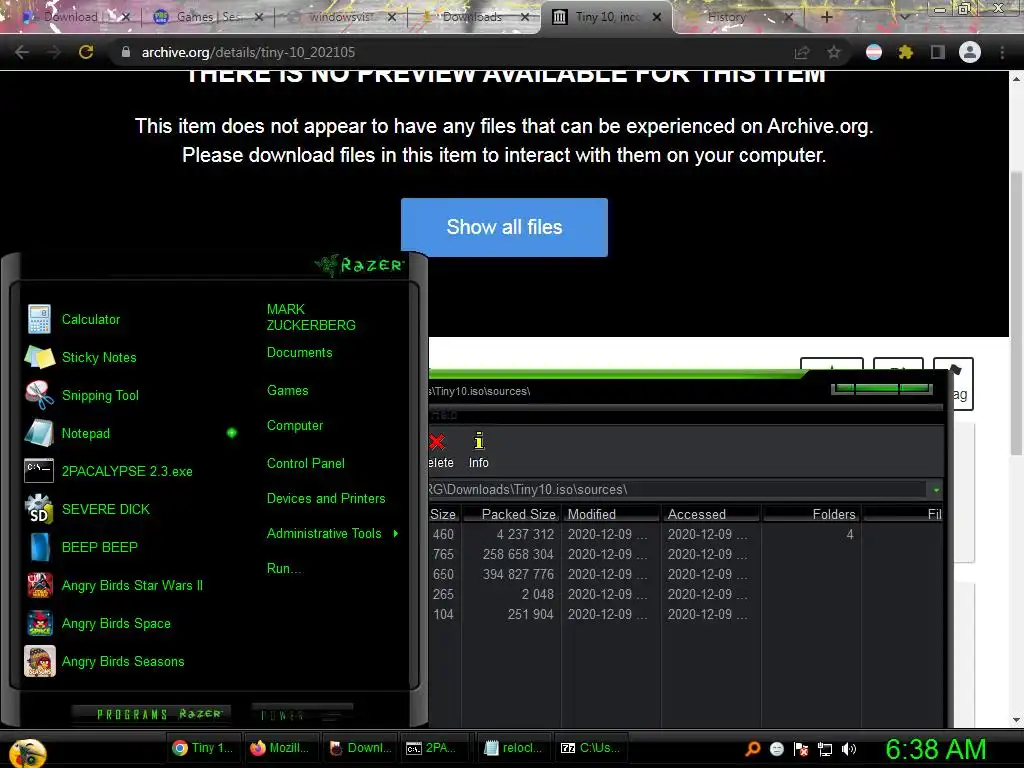This screenshot has width=1024, height=768.
Task: Open the MARK ZUCKERBERG user folder
Action: click(311, 317)
